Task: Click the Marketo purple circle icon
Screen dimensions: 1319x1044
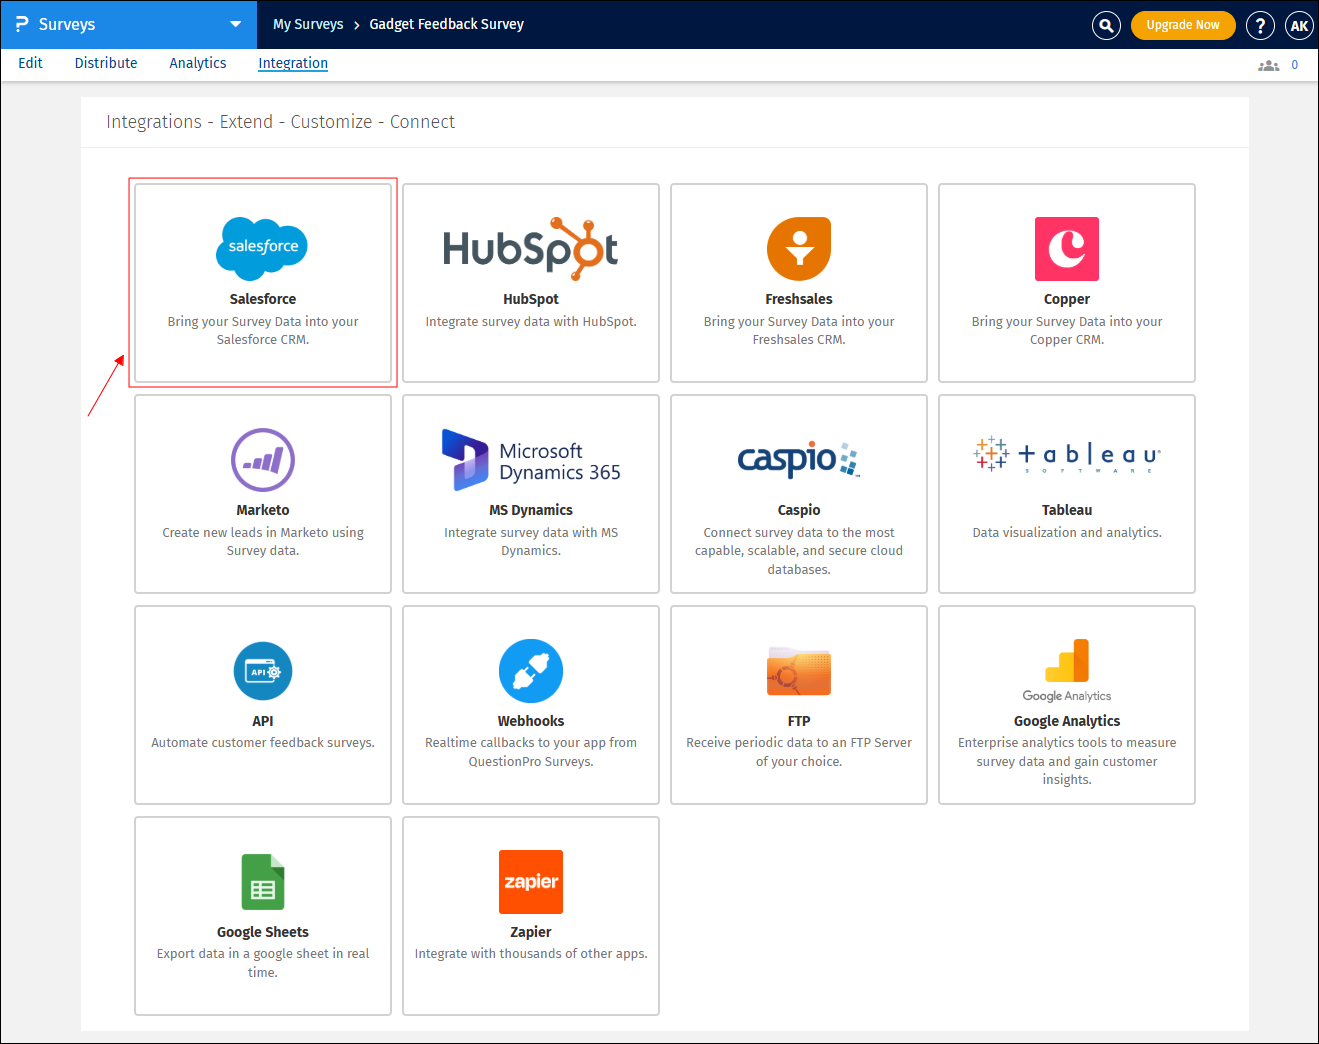Action: coord(262,460)
